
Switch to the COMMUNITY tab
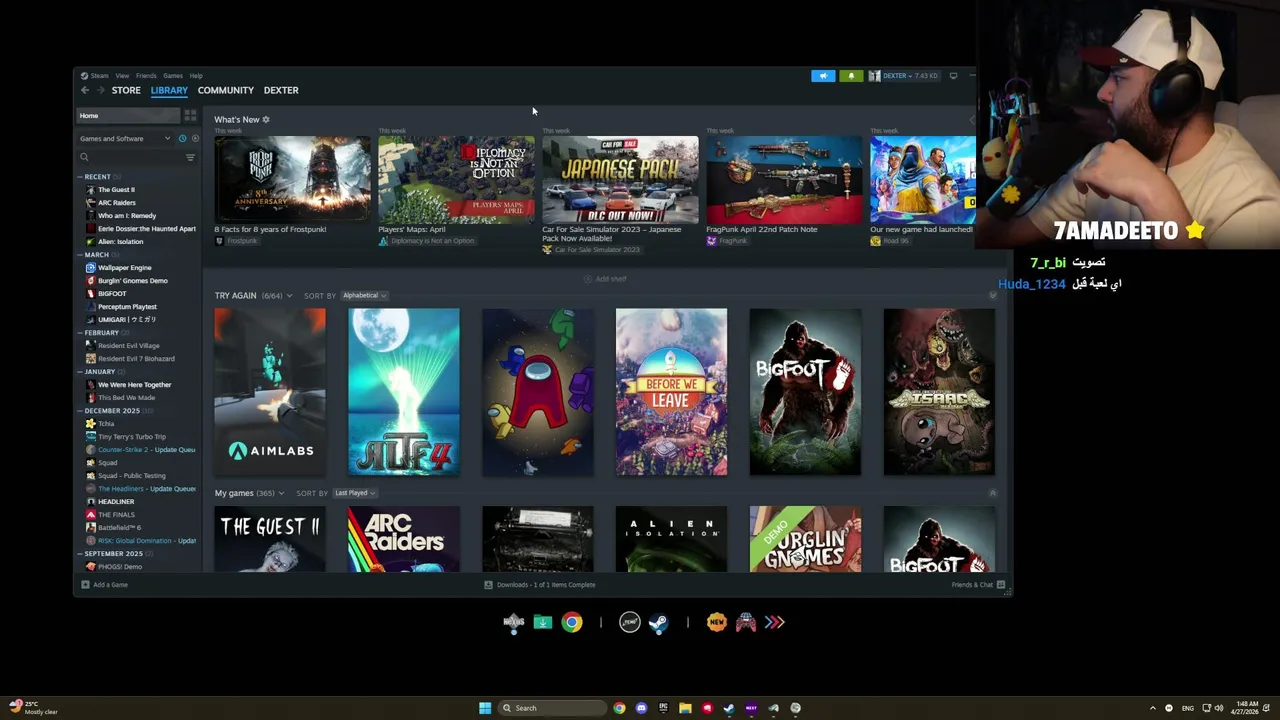(225, 90)
